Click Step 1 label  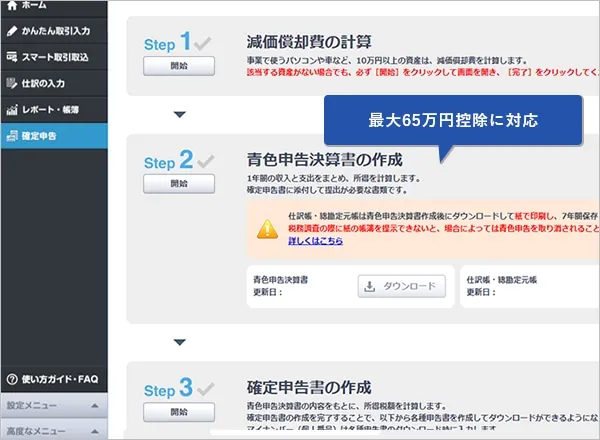(x=167, y=42)
